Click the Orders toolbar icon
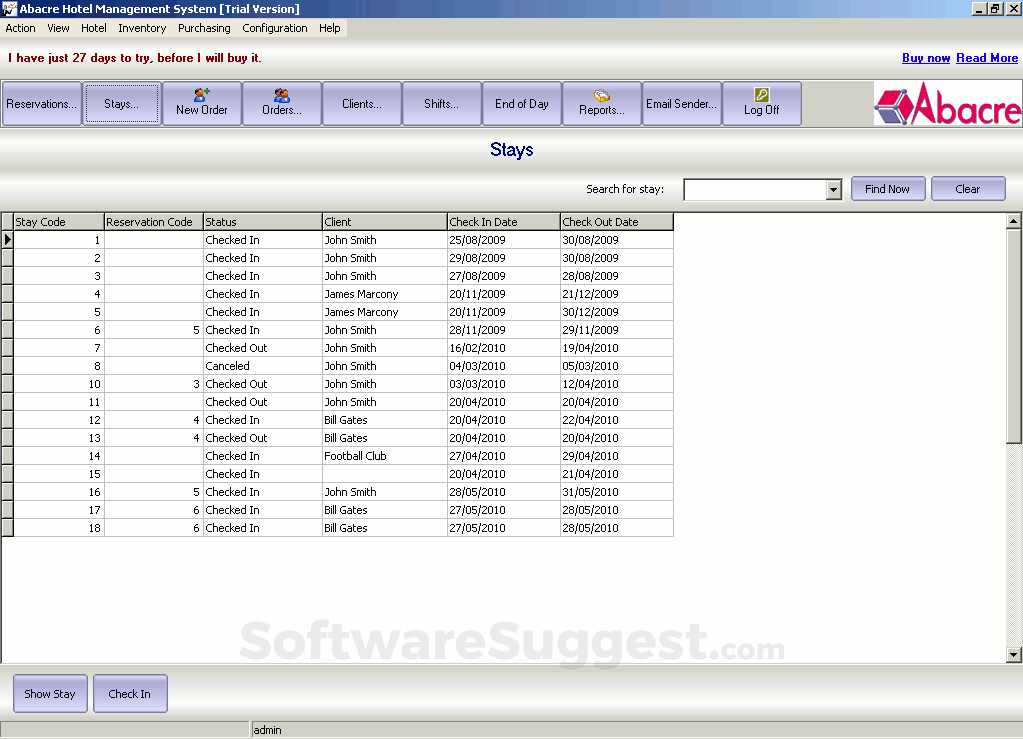This screenshot has height=739, width=1023. 282,103
